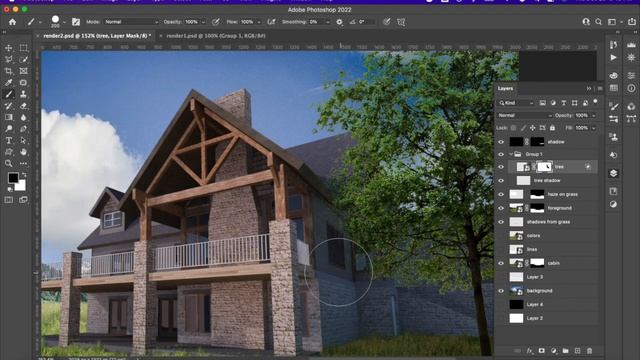The height and width of the screenshot is (360, 640).
Task: Select the Rectangular Marquee tool
Action: tap(24, 48)
